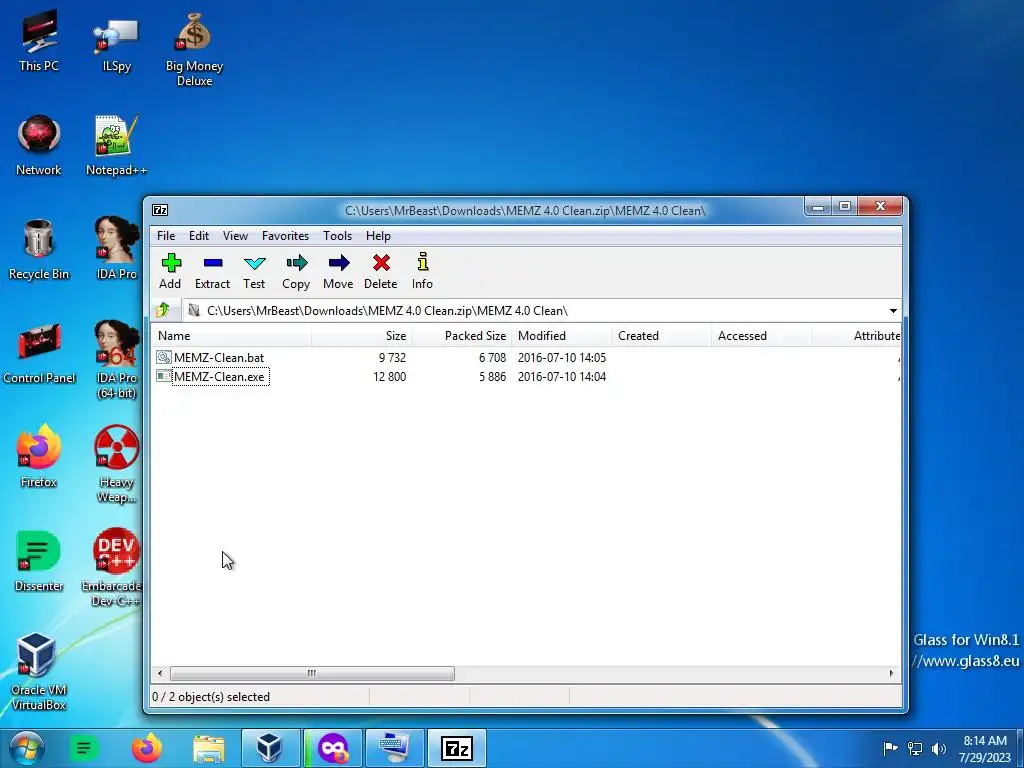Click the Add toolbar button in 7-Zip
This screenshot has width=1024, height=768.
(170, 271)
